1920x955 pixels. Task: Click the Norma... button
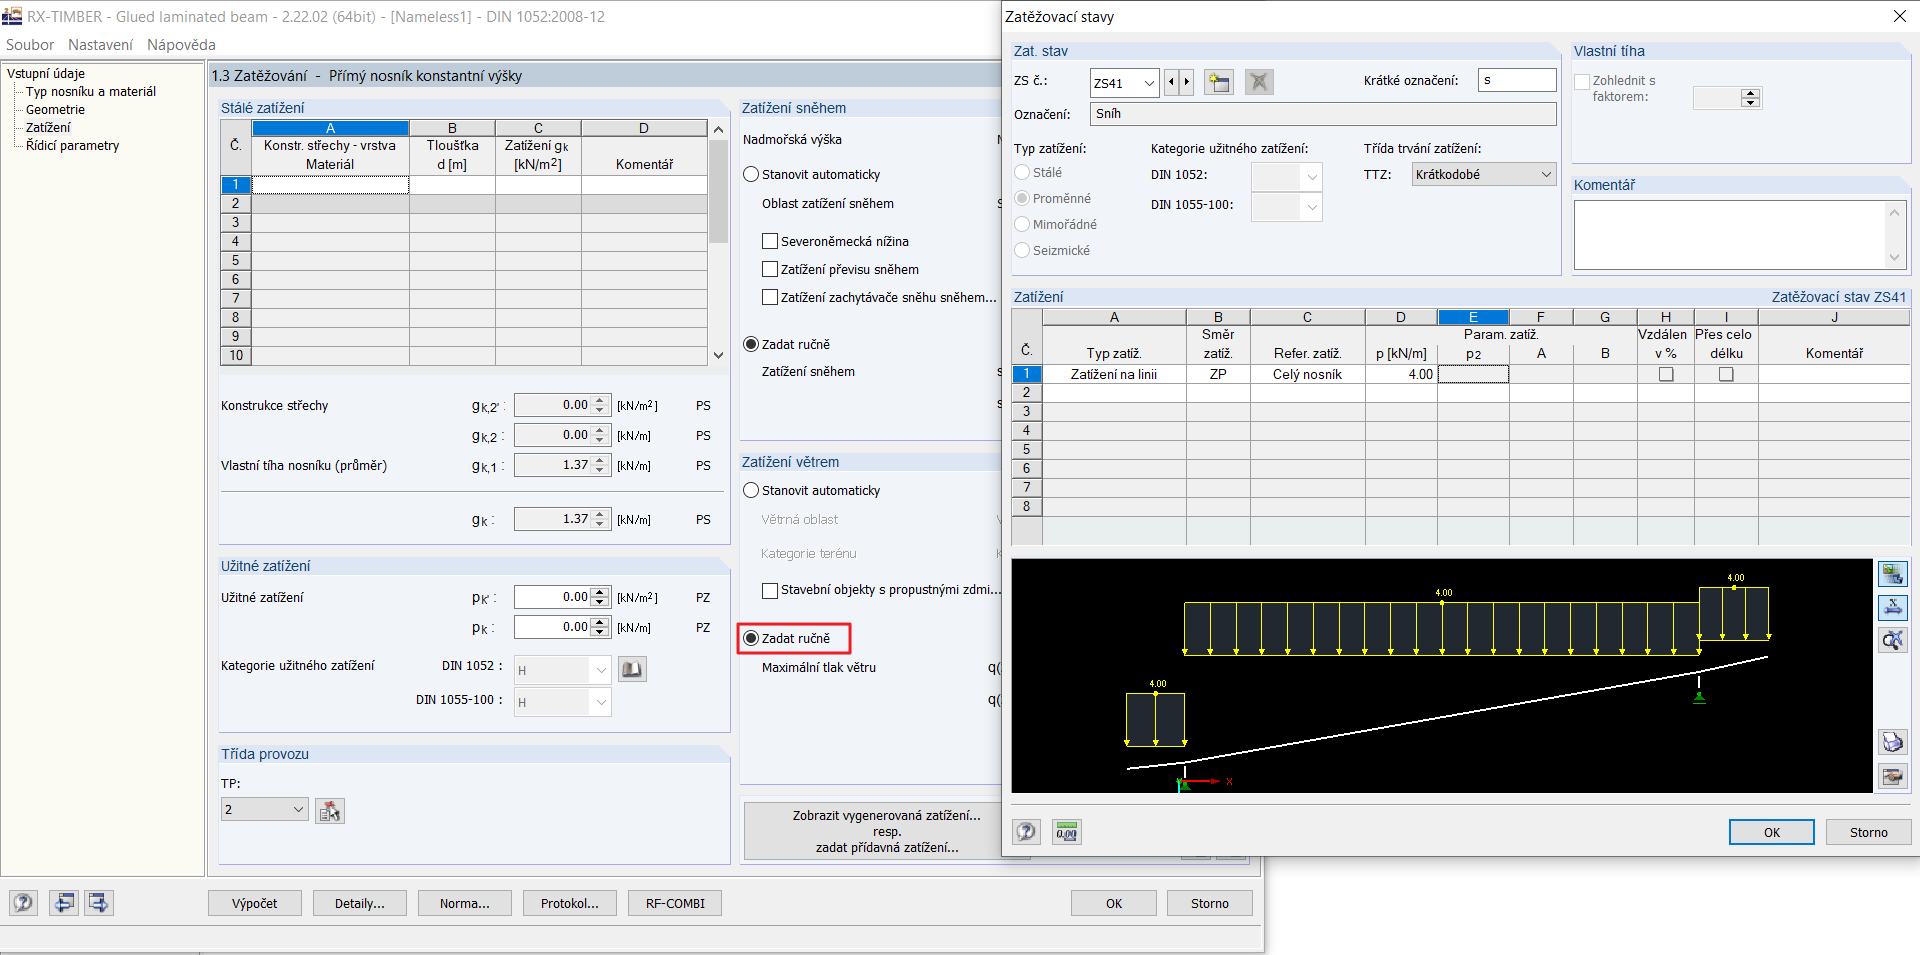(465, 903)
